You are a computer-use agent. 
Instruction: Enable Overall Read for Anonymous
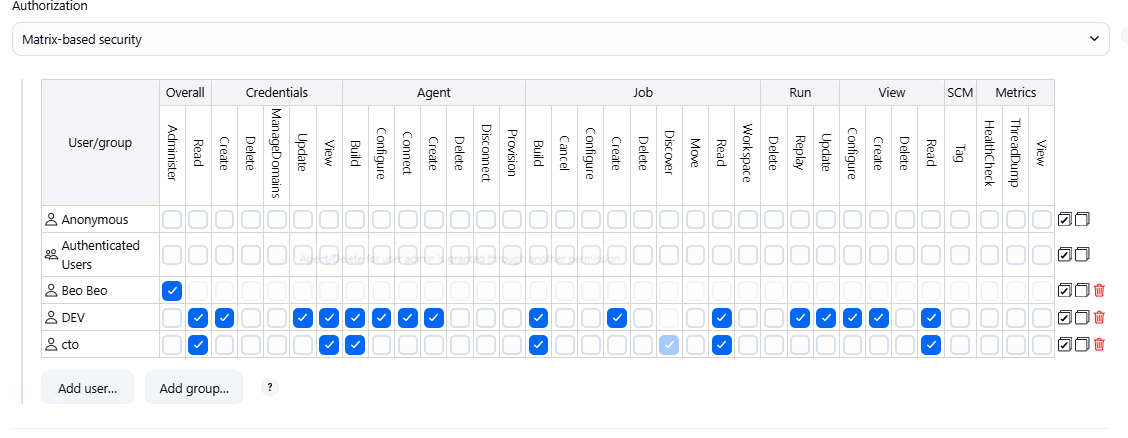click(x=198, y=219)
